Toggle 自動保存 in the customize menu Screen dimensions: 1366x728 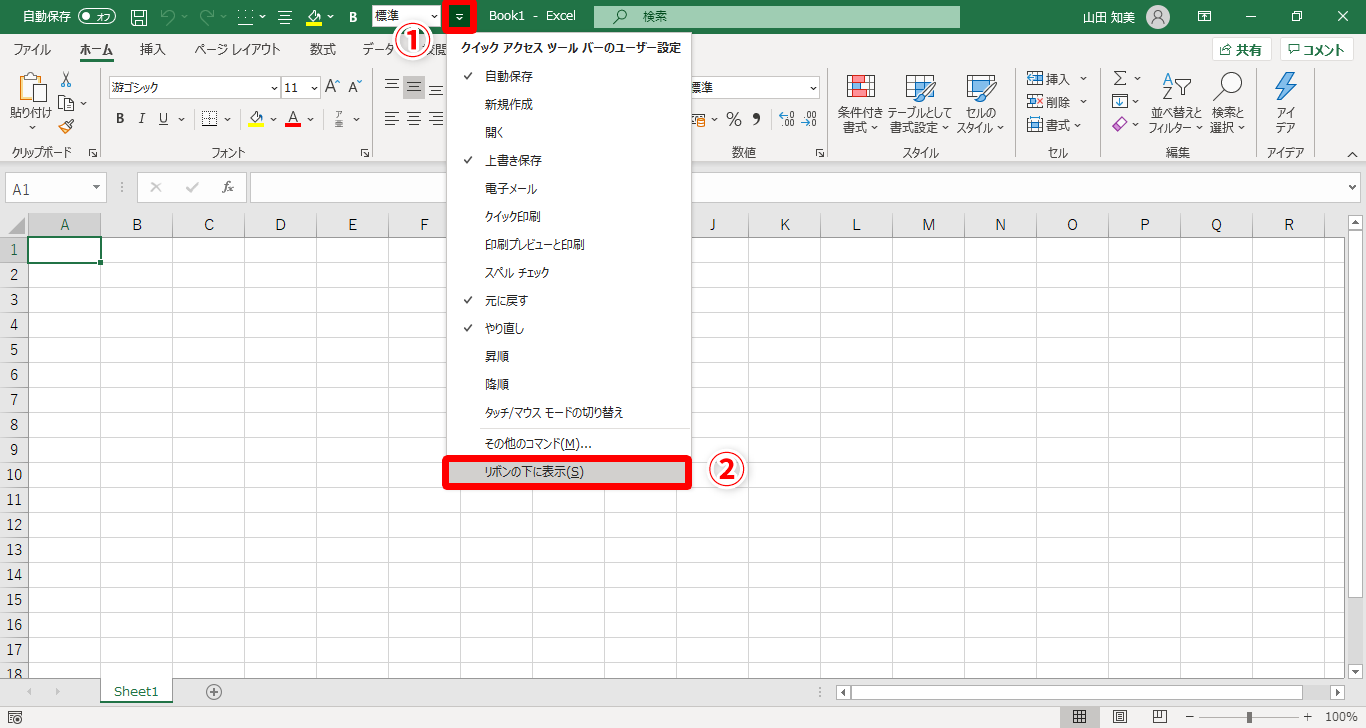569,76
